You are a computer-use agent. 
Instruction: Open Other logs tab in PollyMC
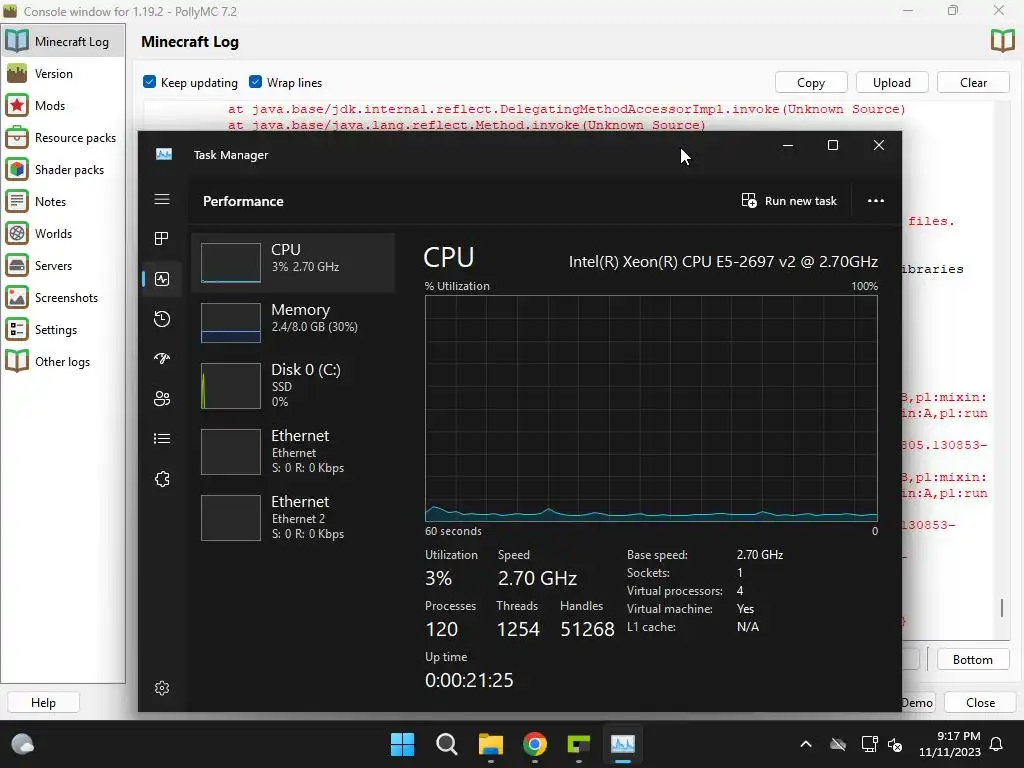click(63, 362)
